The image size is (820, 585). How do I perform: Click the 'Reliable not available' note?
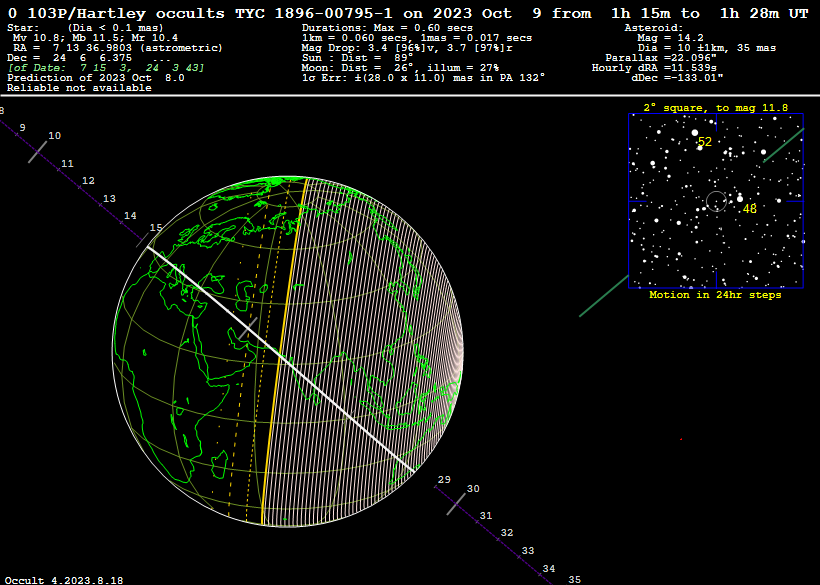(79, 88)
